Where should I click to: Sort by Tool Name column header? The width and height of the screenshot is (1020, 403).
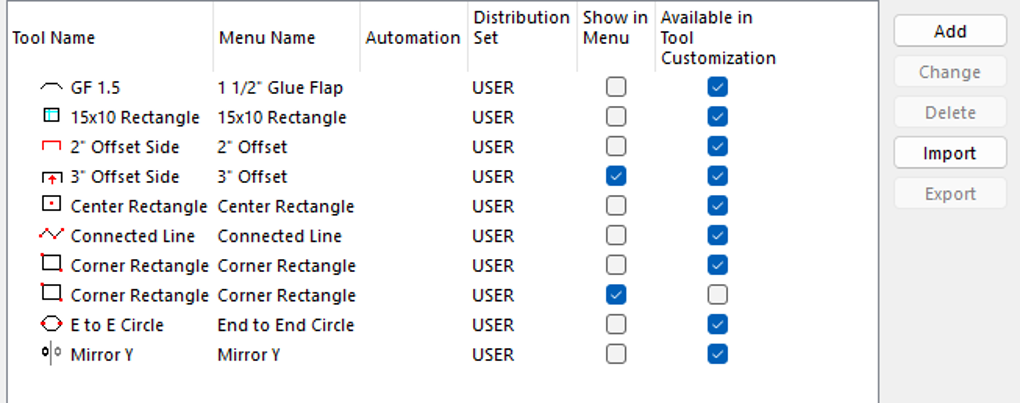click(53, 38)
